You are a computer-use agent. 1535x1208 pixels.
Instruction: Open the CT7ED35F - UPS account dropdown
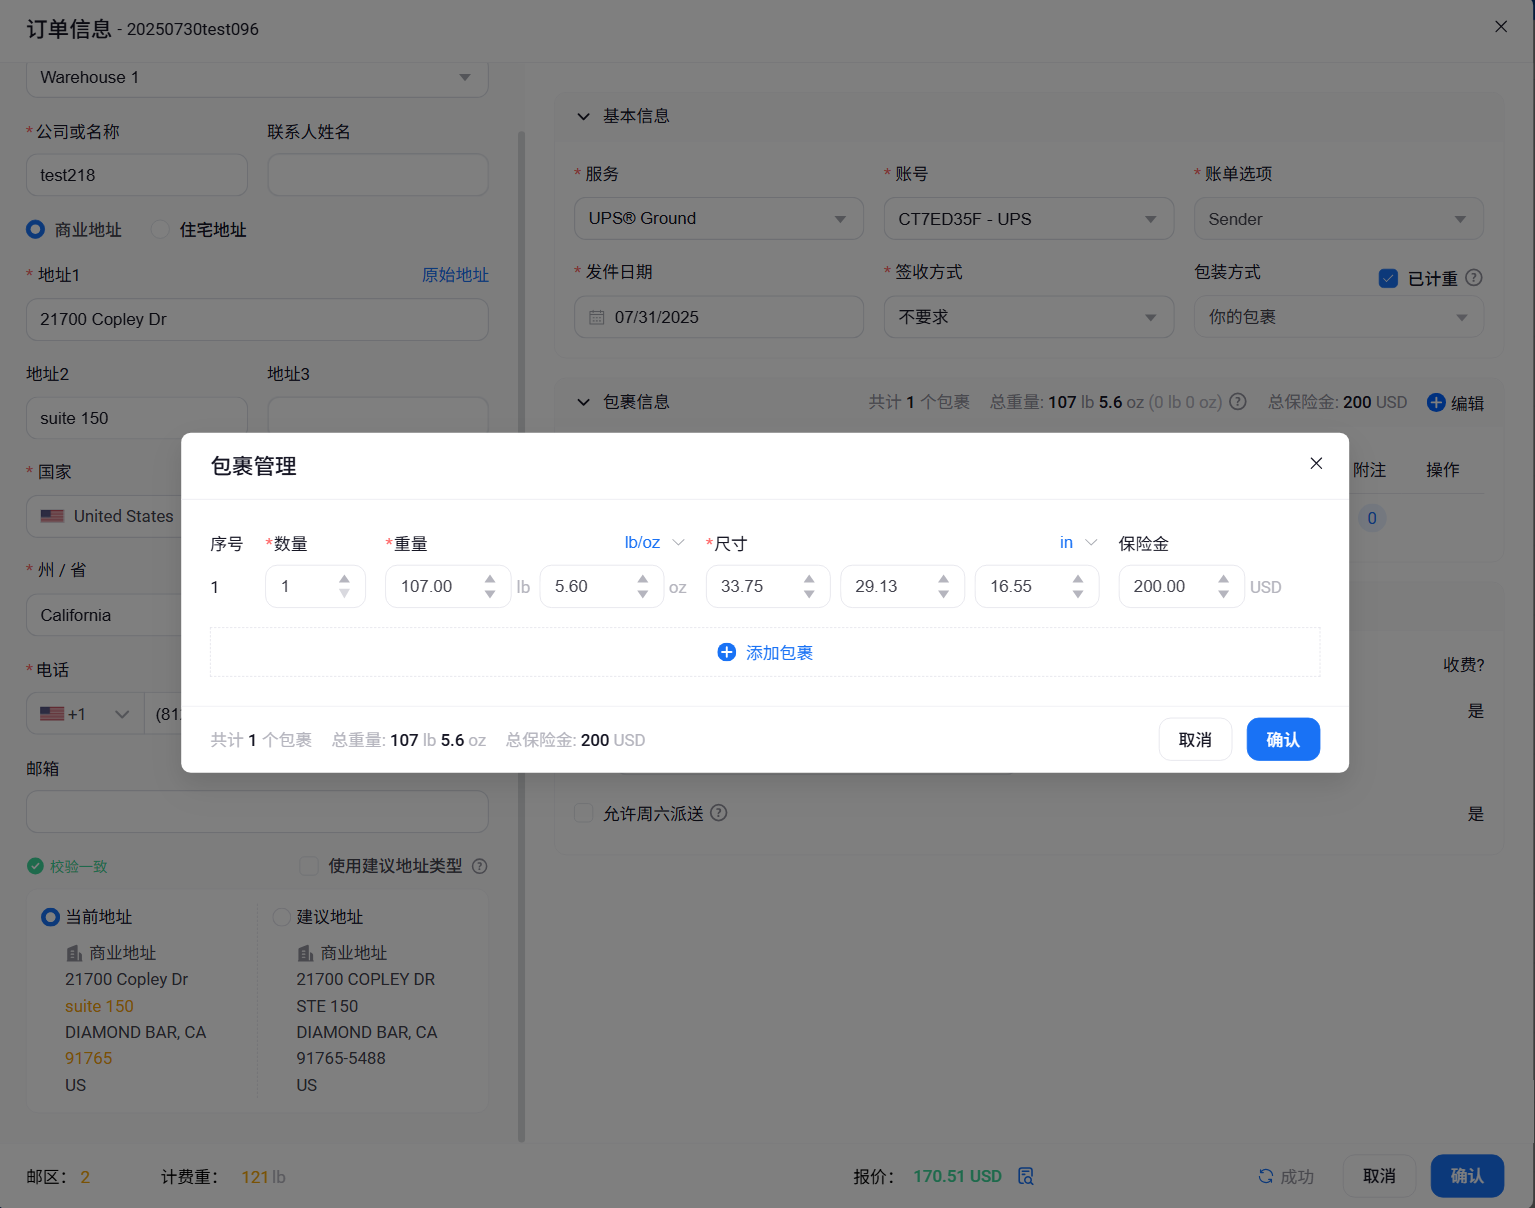tap(1029, 218)
